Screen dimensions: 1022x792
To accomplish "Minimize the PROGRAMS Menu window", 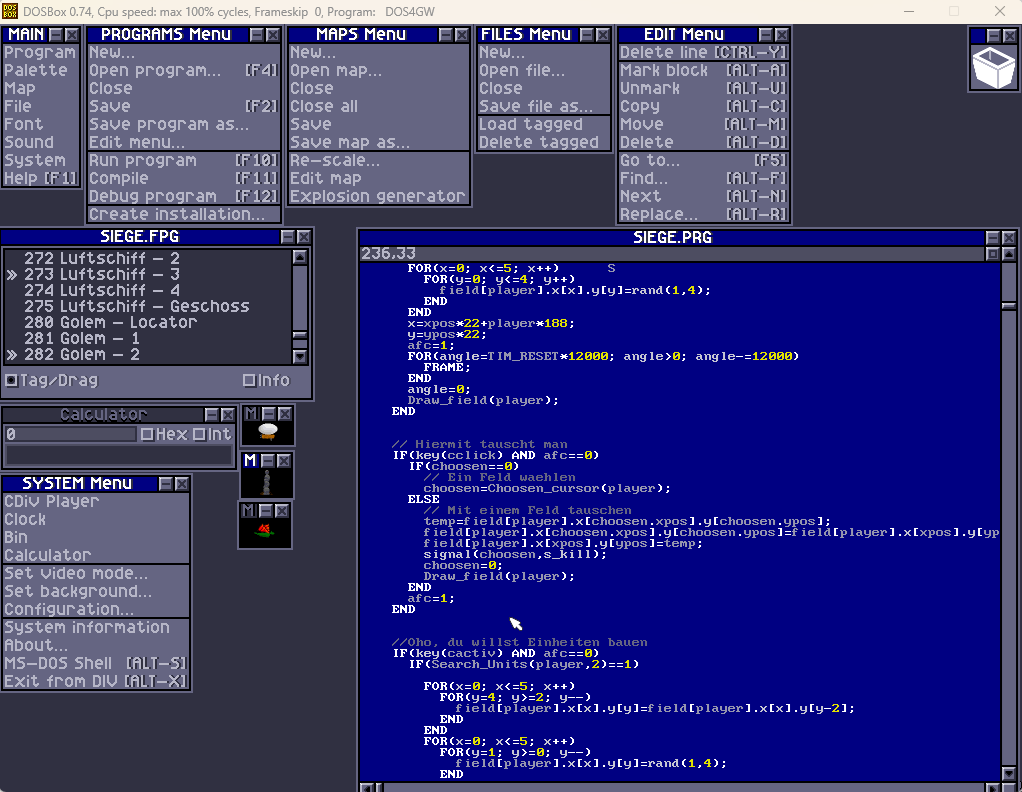I will 257,35.
